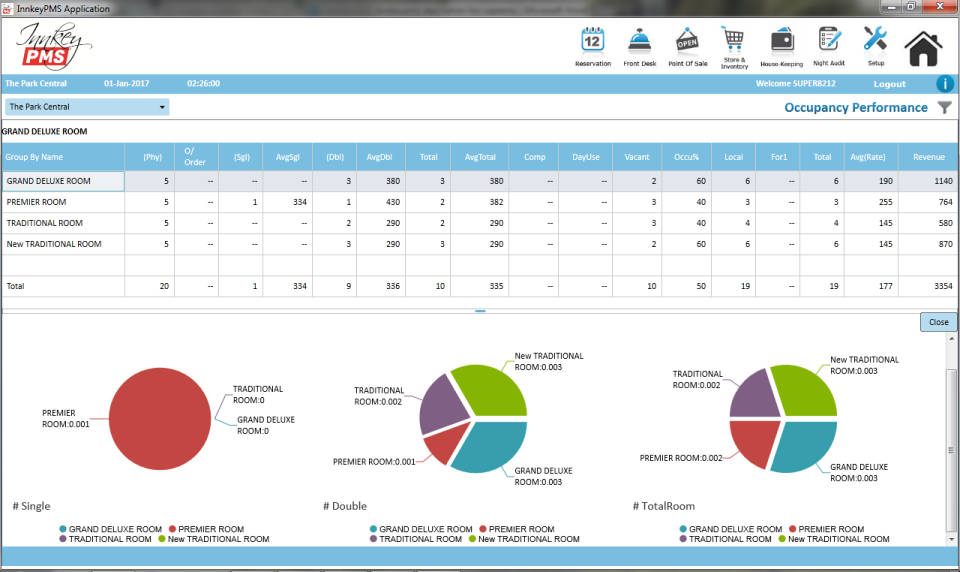Sort by Occu% column header
The height and width of the screenshot is (572, 960).
pyautogui.click(x=686, y=157)
